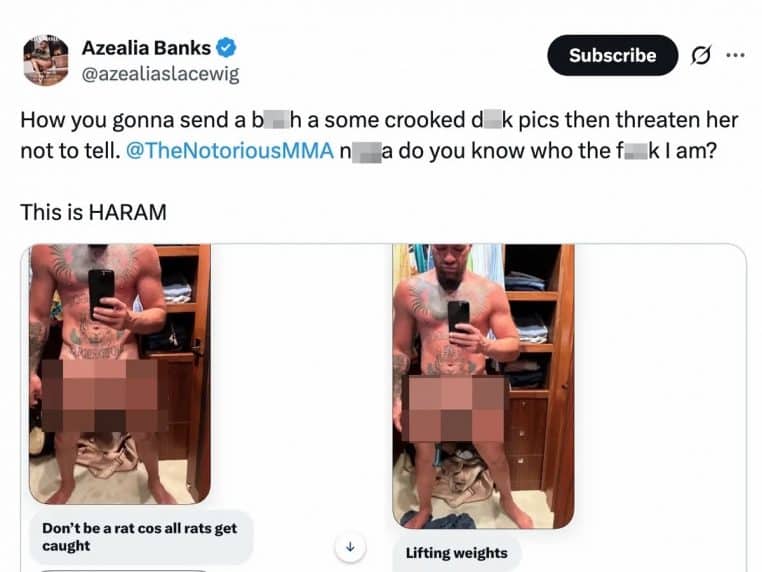Select the "Don't be a rat" message bubble

(141, 537)
